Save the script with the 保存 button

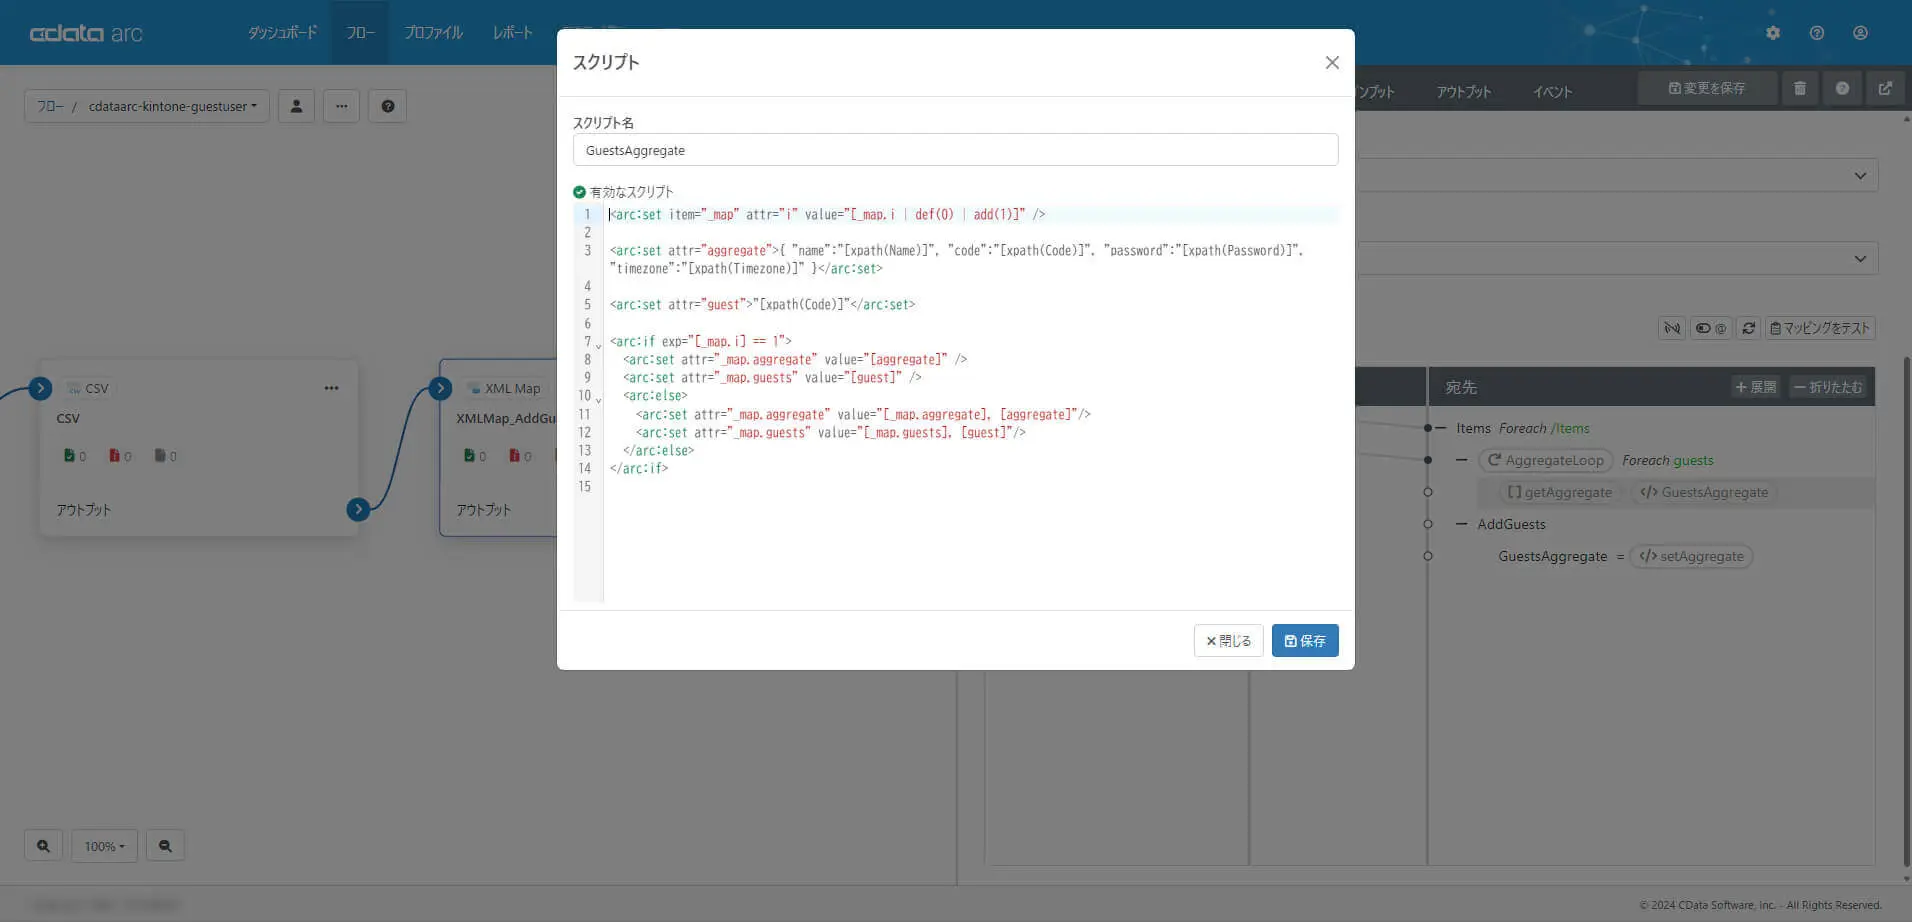1305,641
